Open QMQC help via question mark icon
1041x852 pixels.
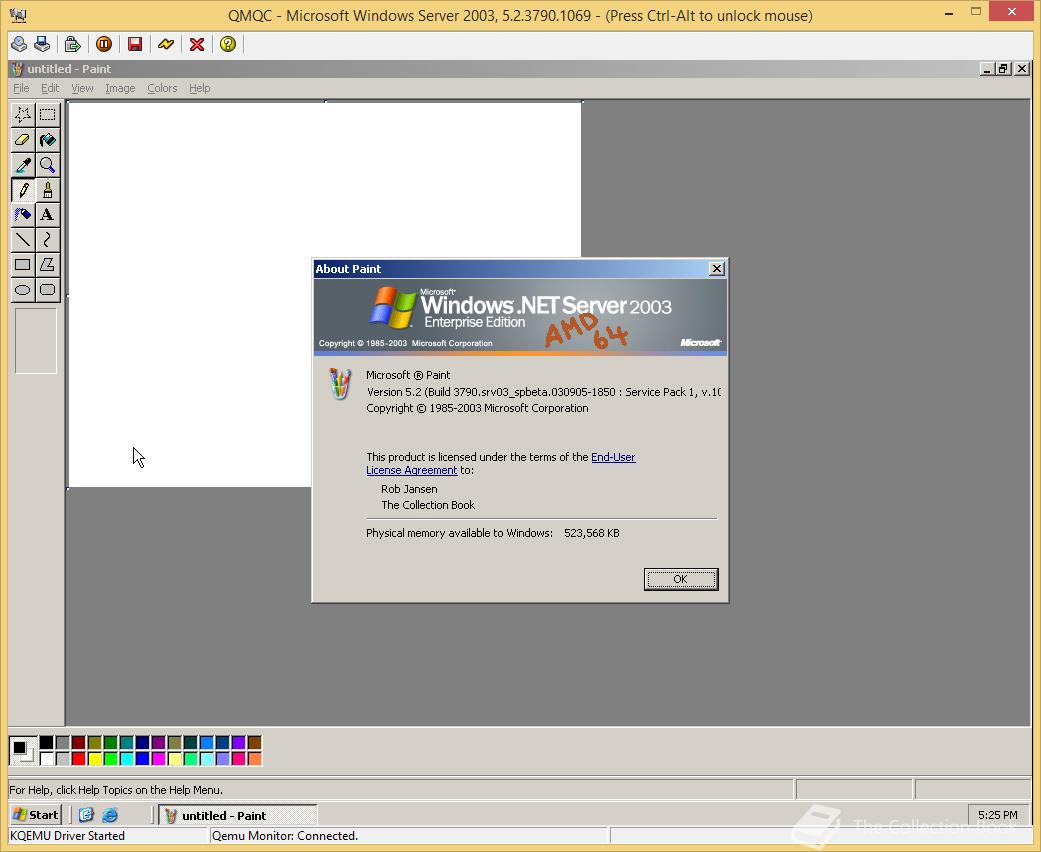coord(228,44)
